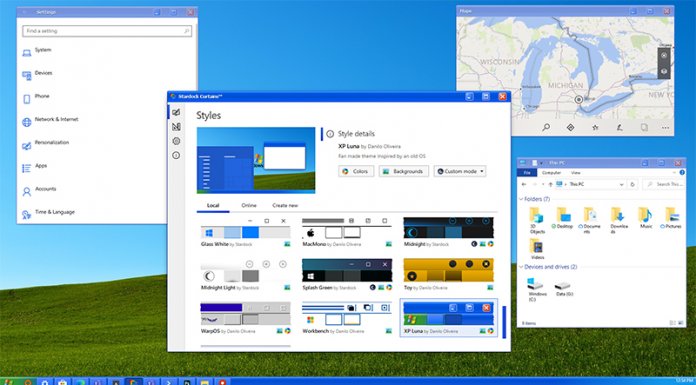Select the Music folder
This screenshot has height=385, width=696.
(x=646, y=218)
